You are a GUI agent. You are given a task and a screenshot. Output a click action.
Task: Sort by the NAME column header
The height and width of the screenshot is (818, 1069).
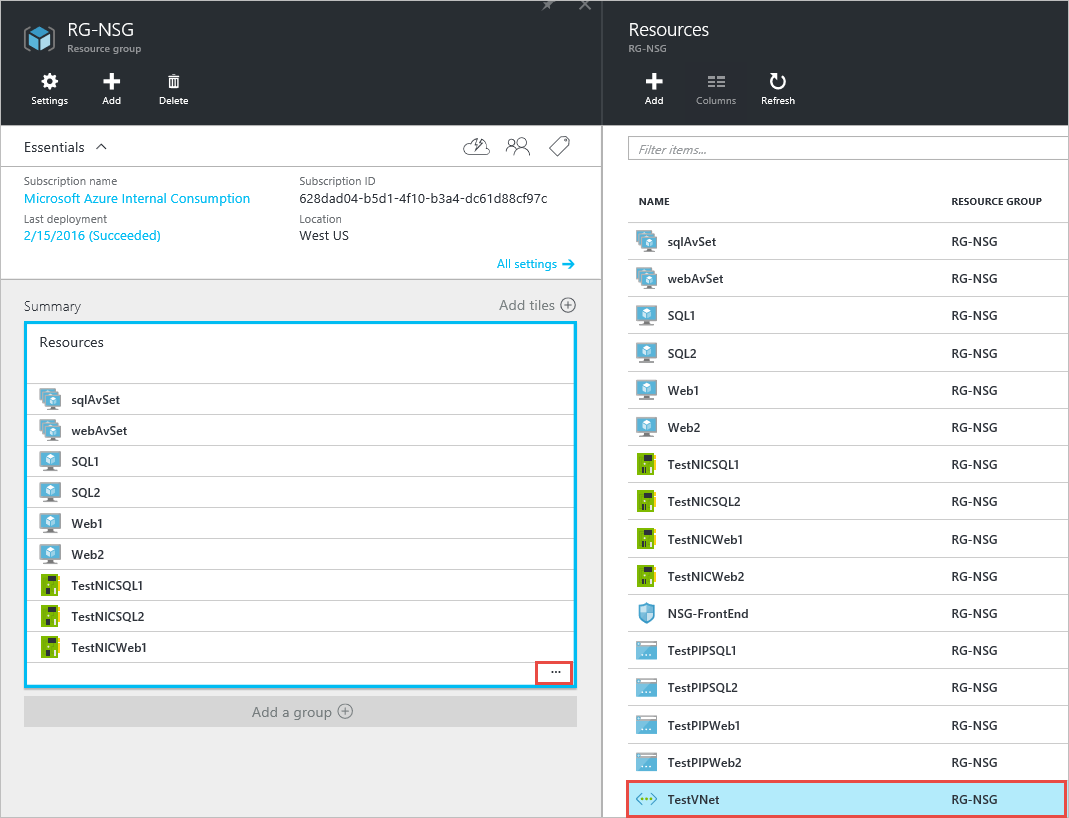pos(654,202)
